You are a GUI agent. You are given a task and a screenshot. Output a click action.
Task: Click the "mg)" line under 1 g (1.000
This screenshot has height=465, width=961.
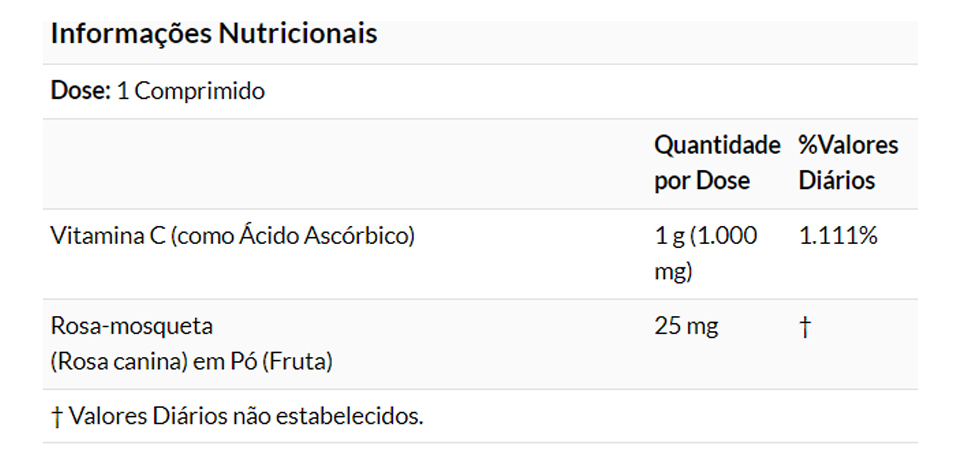(x=674, y=272)
